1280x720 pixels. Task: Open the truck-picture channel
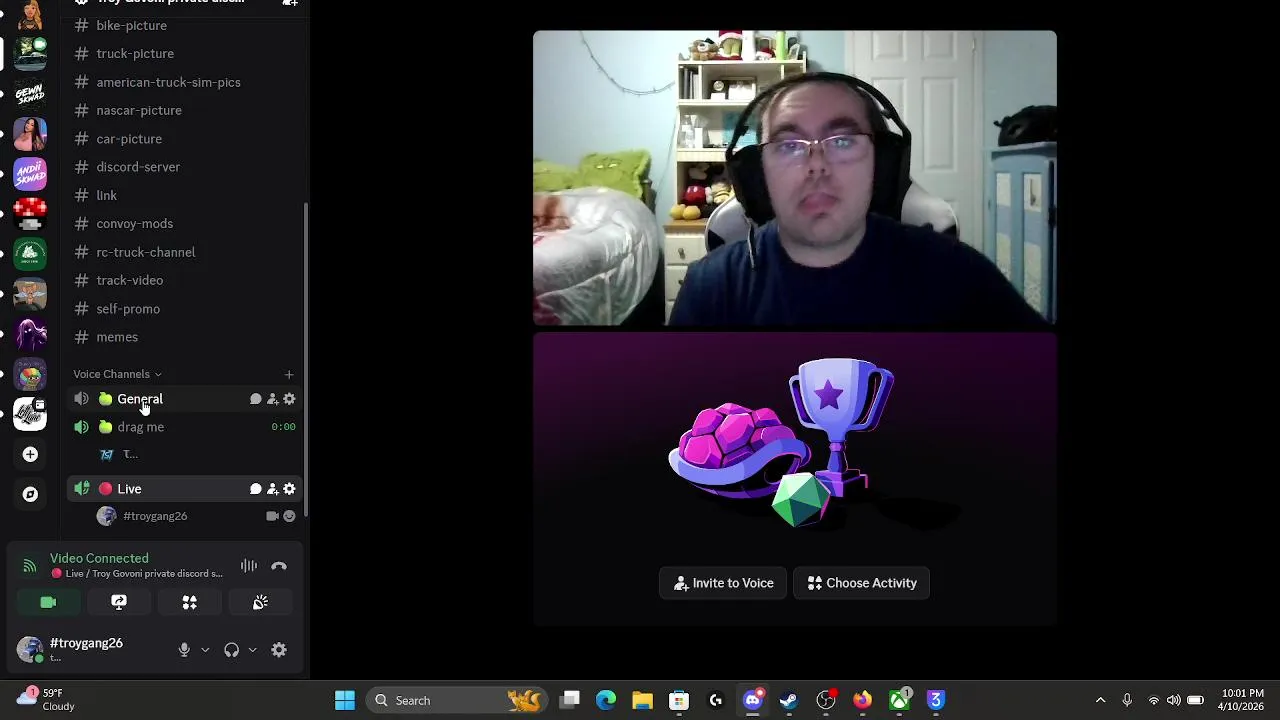click(x=135, y=53)
